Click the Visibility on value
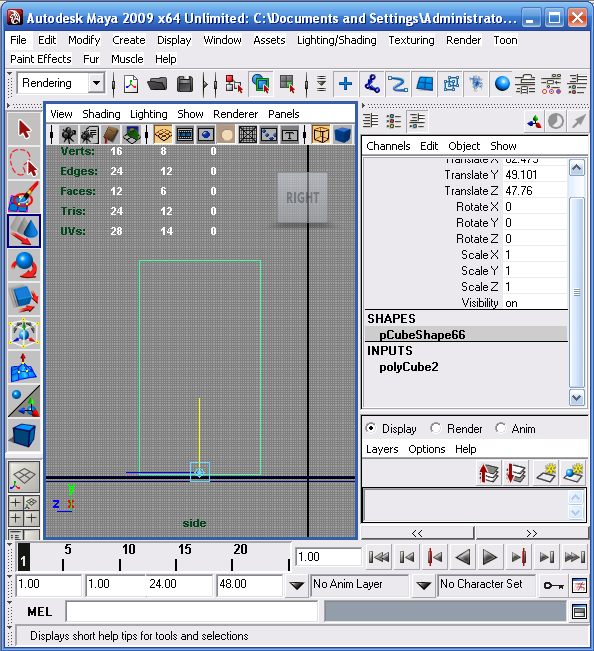Image resolution: width=594 pixels, height=651 pixels. [535, 303]
